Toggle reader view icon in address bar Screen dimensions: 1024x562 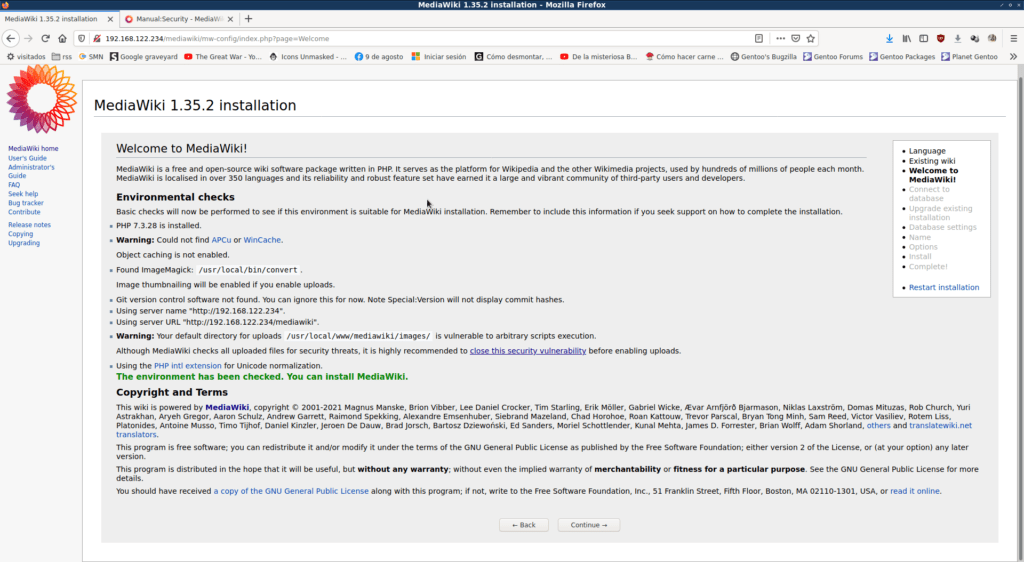759,39
